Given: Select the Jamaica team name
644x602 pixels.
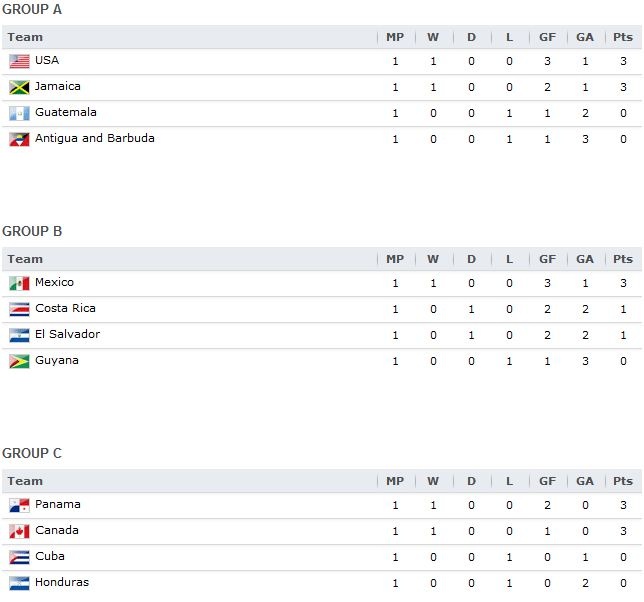Looking at the screenshot, I should (57, 86).
